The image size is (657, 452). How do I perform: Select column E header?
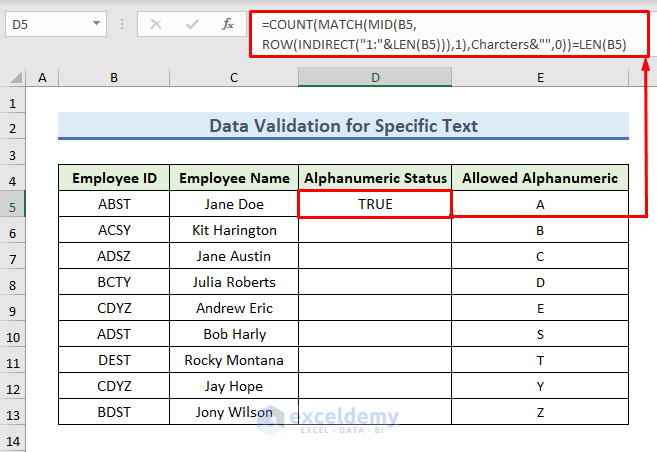click(540, 78)
